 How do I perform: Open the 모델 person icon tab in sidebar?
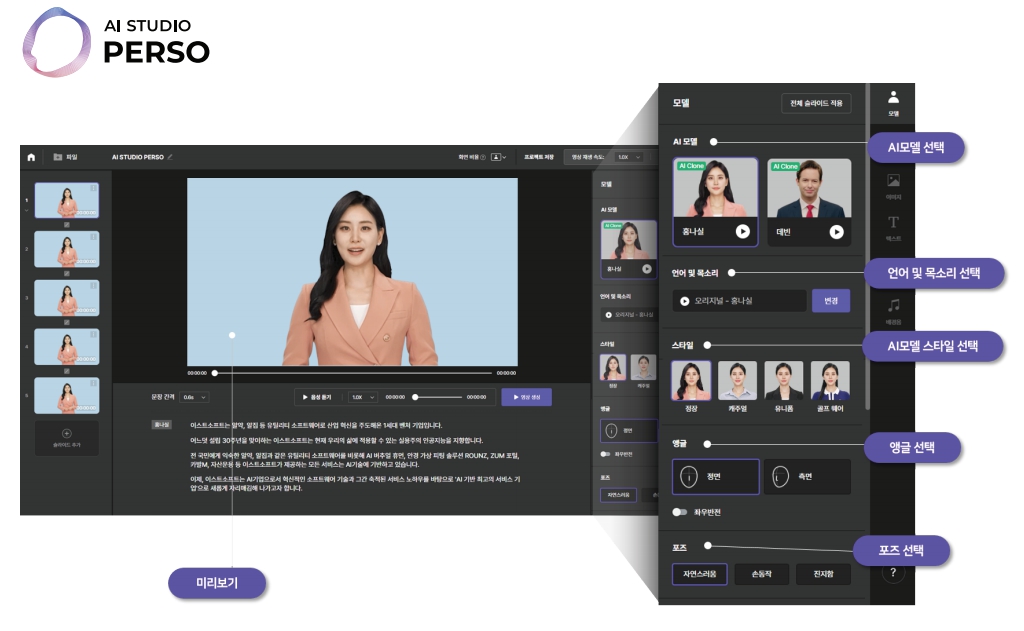(893, 103)
